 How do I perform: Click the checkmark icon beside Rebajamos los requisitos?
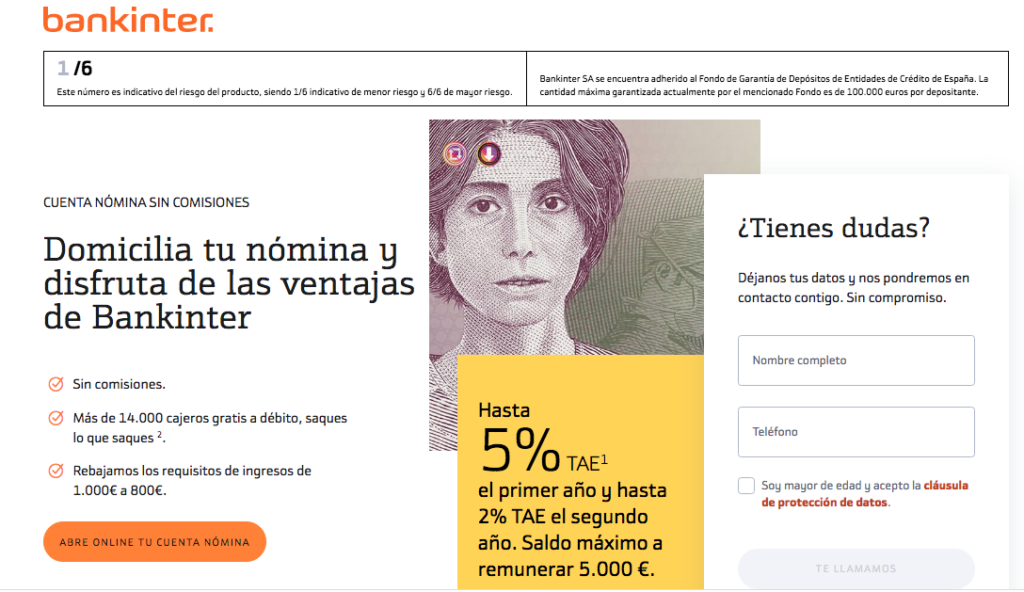[56, 470]
